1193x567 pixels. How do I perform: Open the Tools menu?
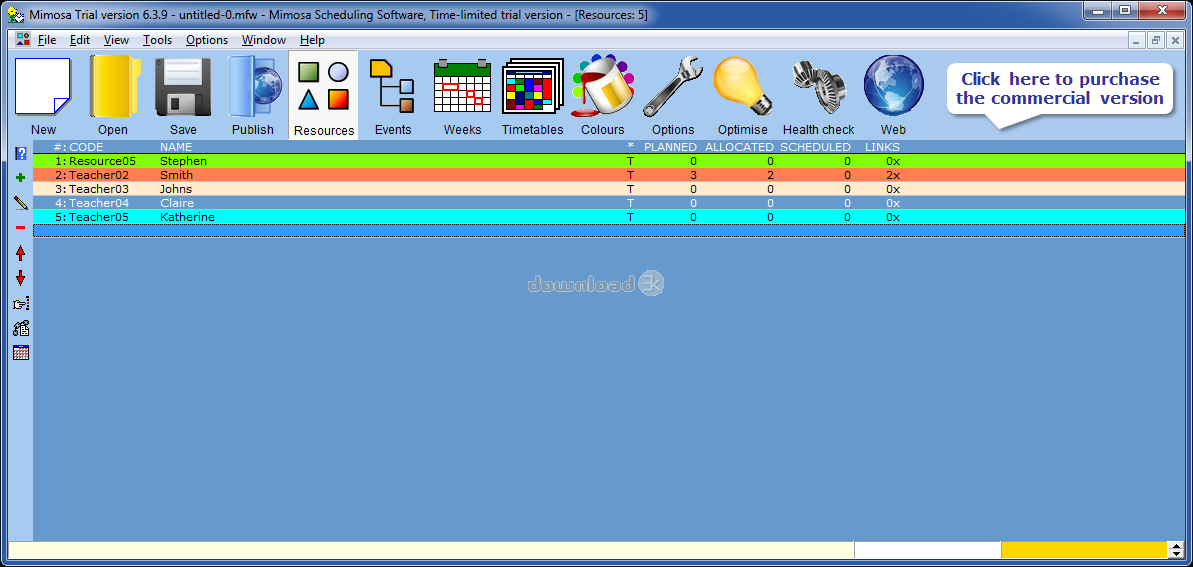(157, 40)
